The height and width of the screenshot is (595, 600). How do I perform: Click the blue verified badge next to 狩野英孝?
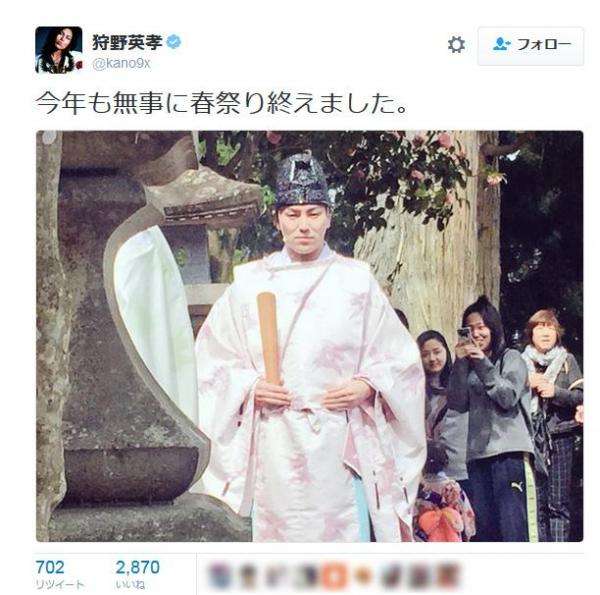click(x=174, y=42)
